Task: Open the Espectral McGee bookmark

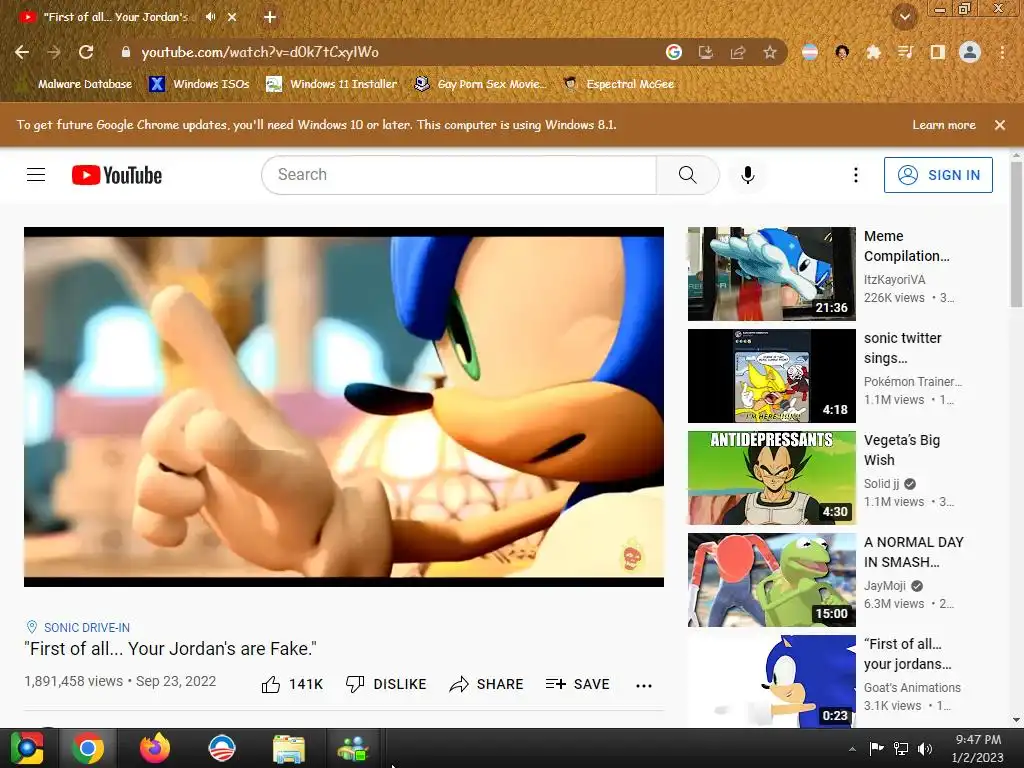Action: (x=619, y=84)
